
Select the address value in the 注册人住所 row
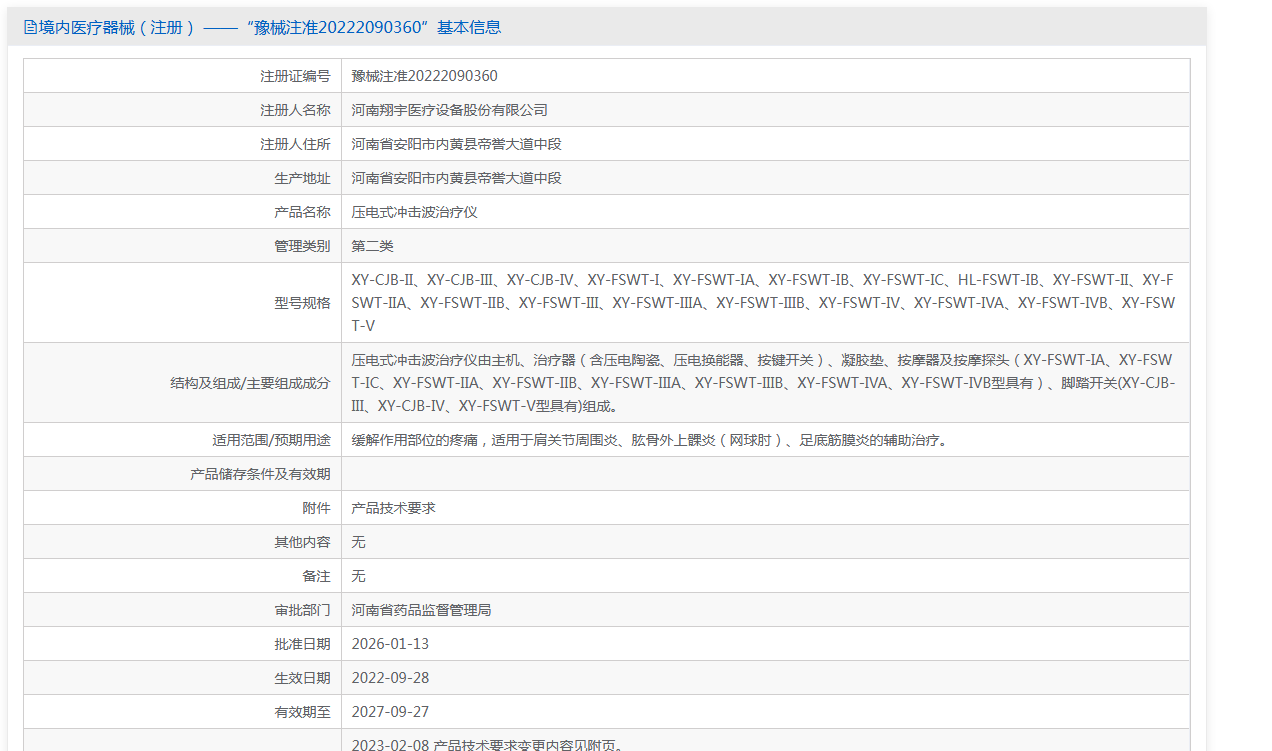[457, 144]
